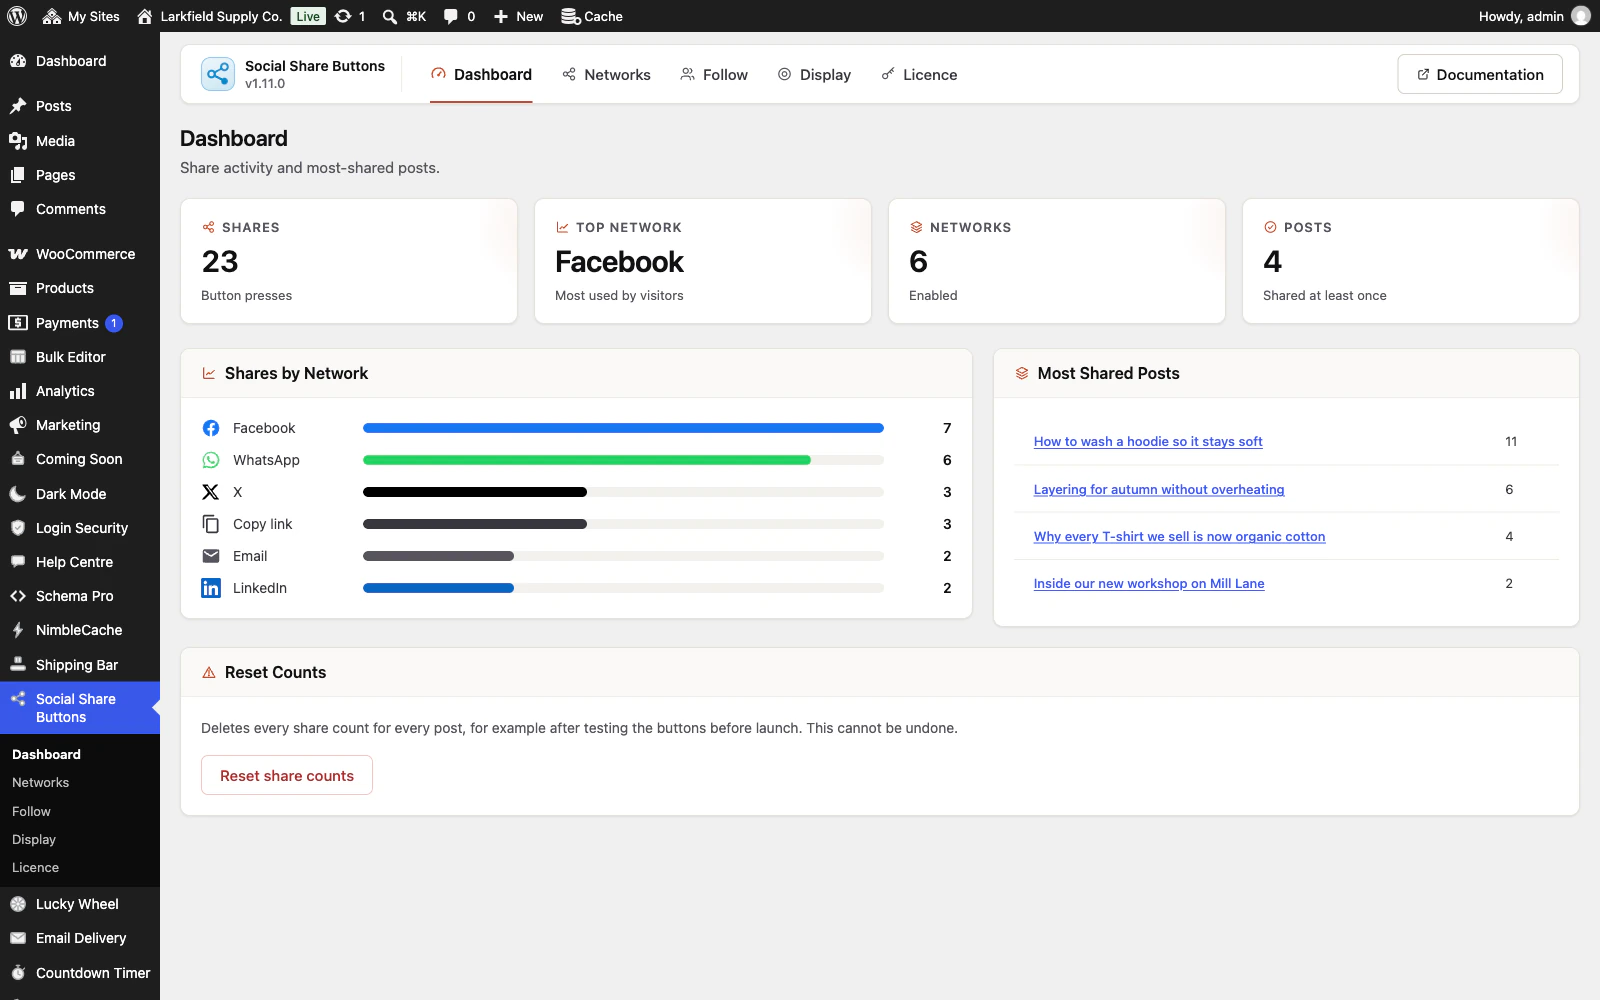Select the Licence submenu item in sidebar
Screen dimensions: 1600x1000
36,868
